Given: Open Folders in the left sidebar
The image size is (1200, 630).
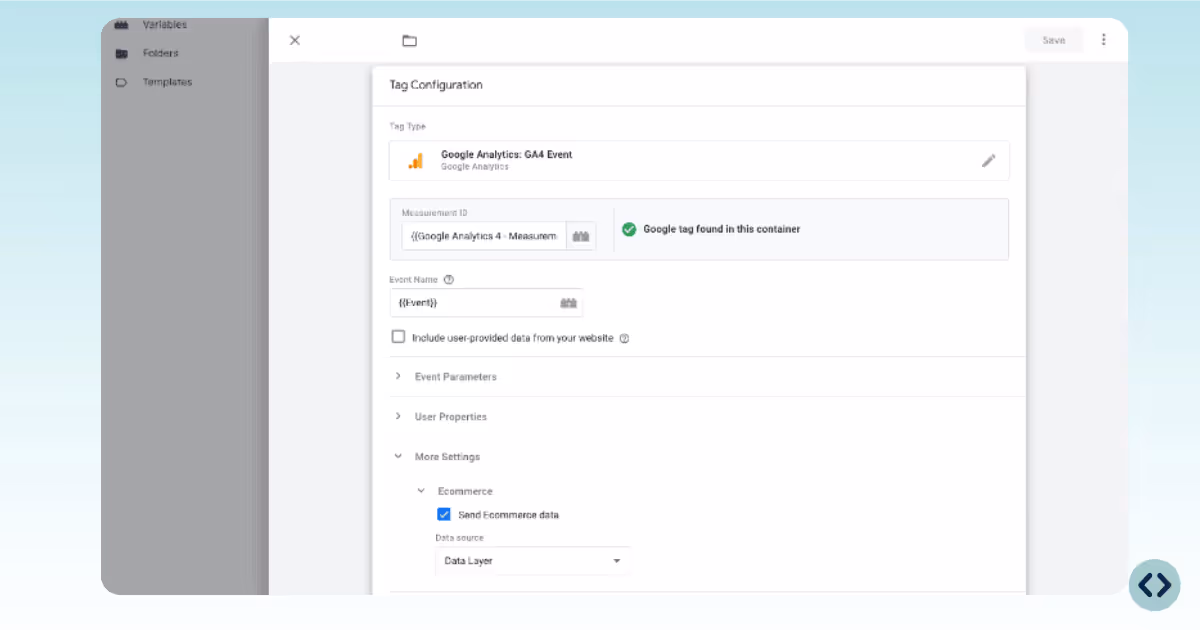Looking at the screenshot, I should pyautogui.click(x=160, y=53).
